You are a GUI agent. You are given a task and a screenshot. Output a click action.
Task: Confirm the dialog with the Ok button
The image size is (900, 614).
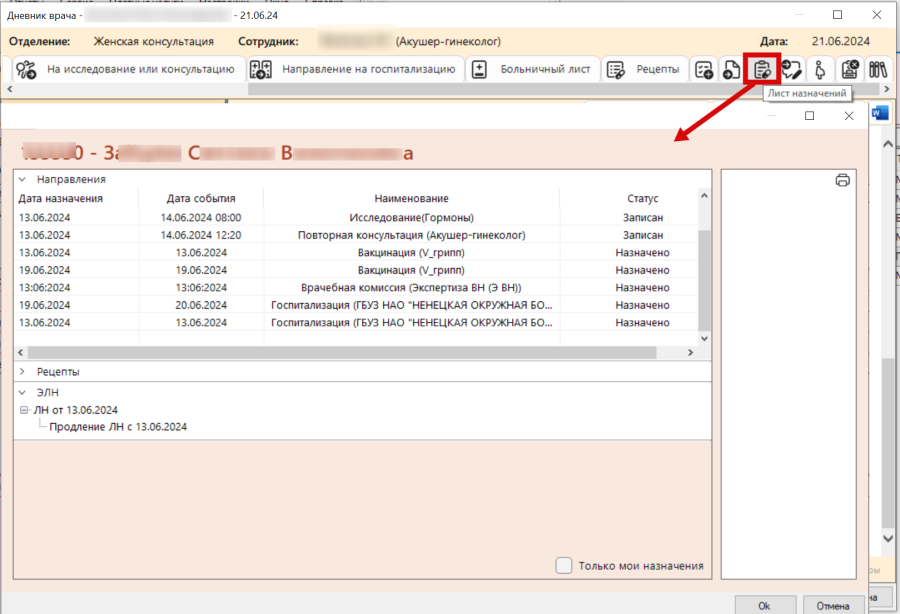(x=765, y=605)
